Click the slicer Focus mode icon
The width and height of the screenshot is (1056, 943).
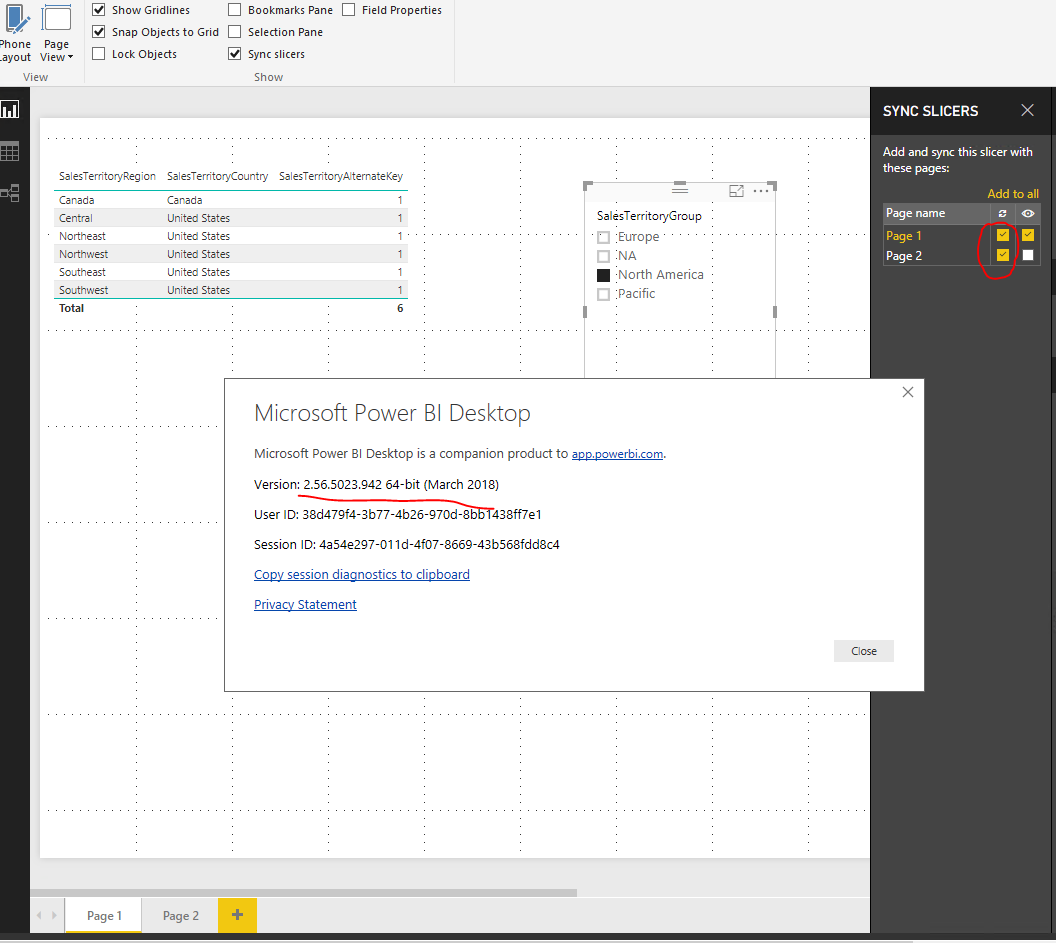point(736,191)
